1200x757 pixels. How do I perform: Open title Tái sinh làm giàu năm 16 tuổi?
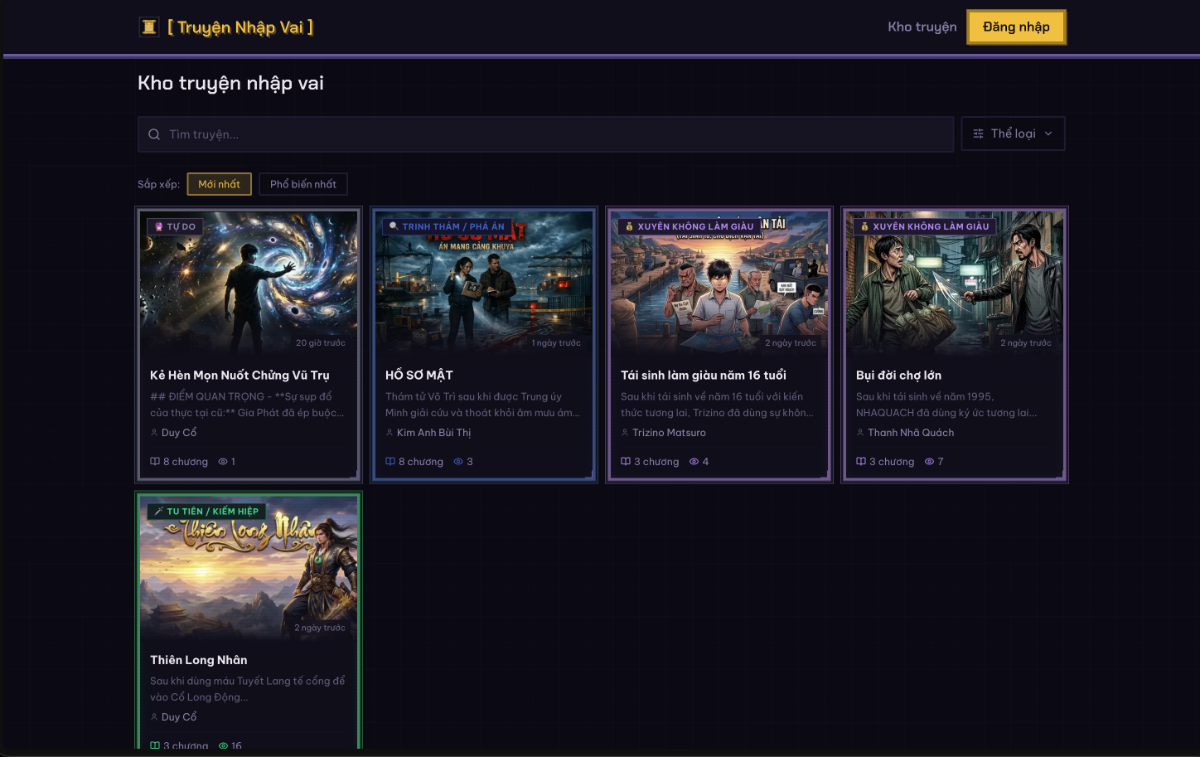(x=704, y=375)
